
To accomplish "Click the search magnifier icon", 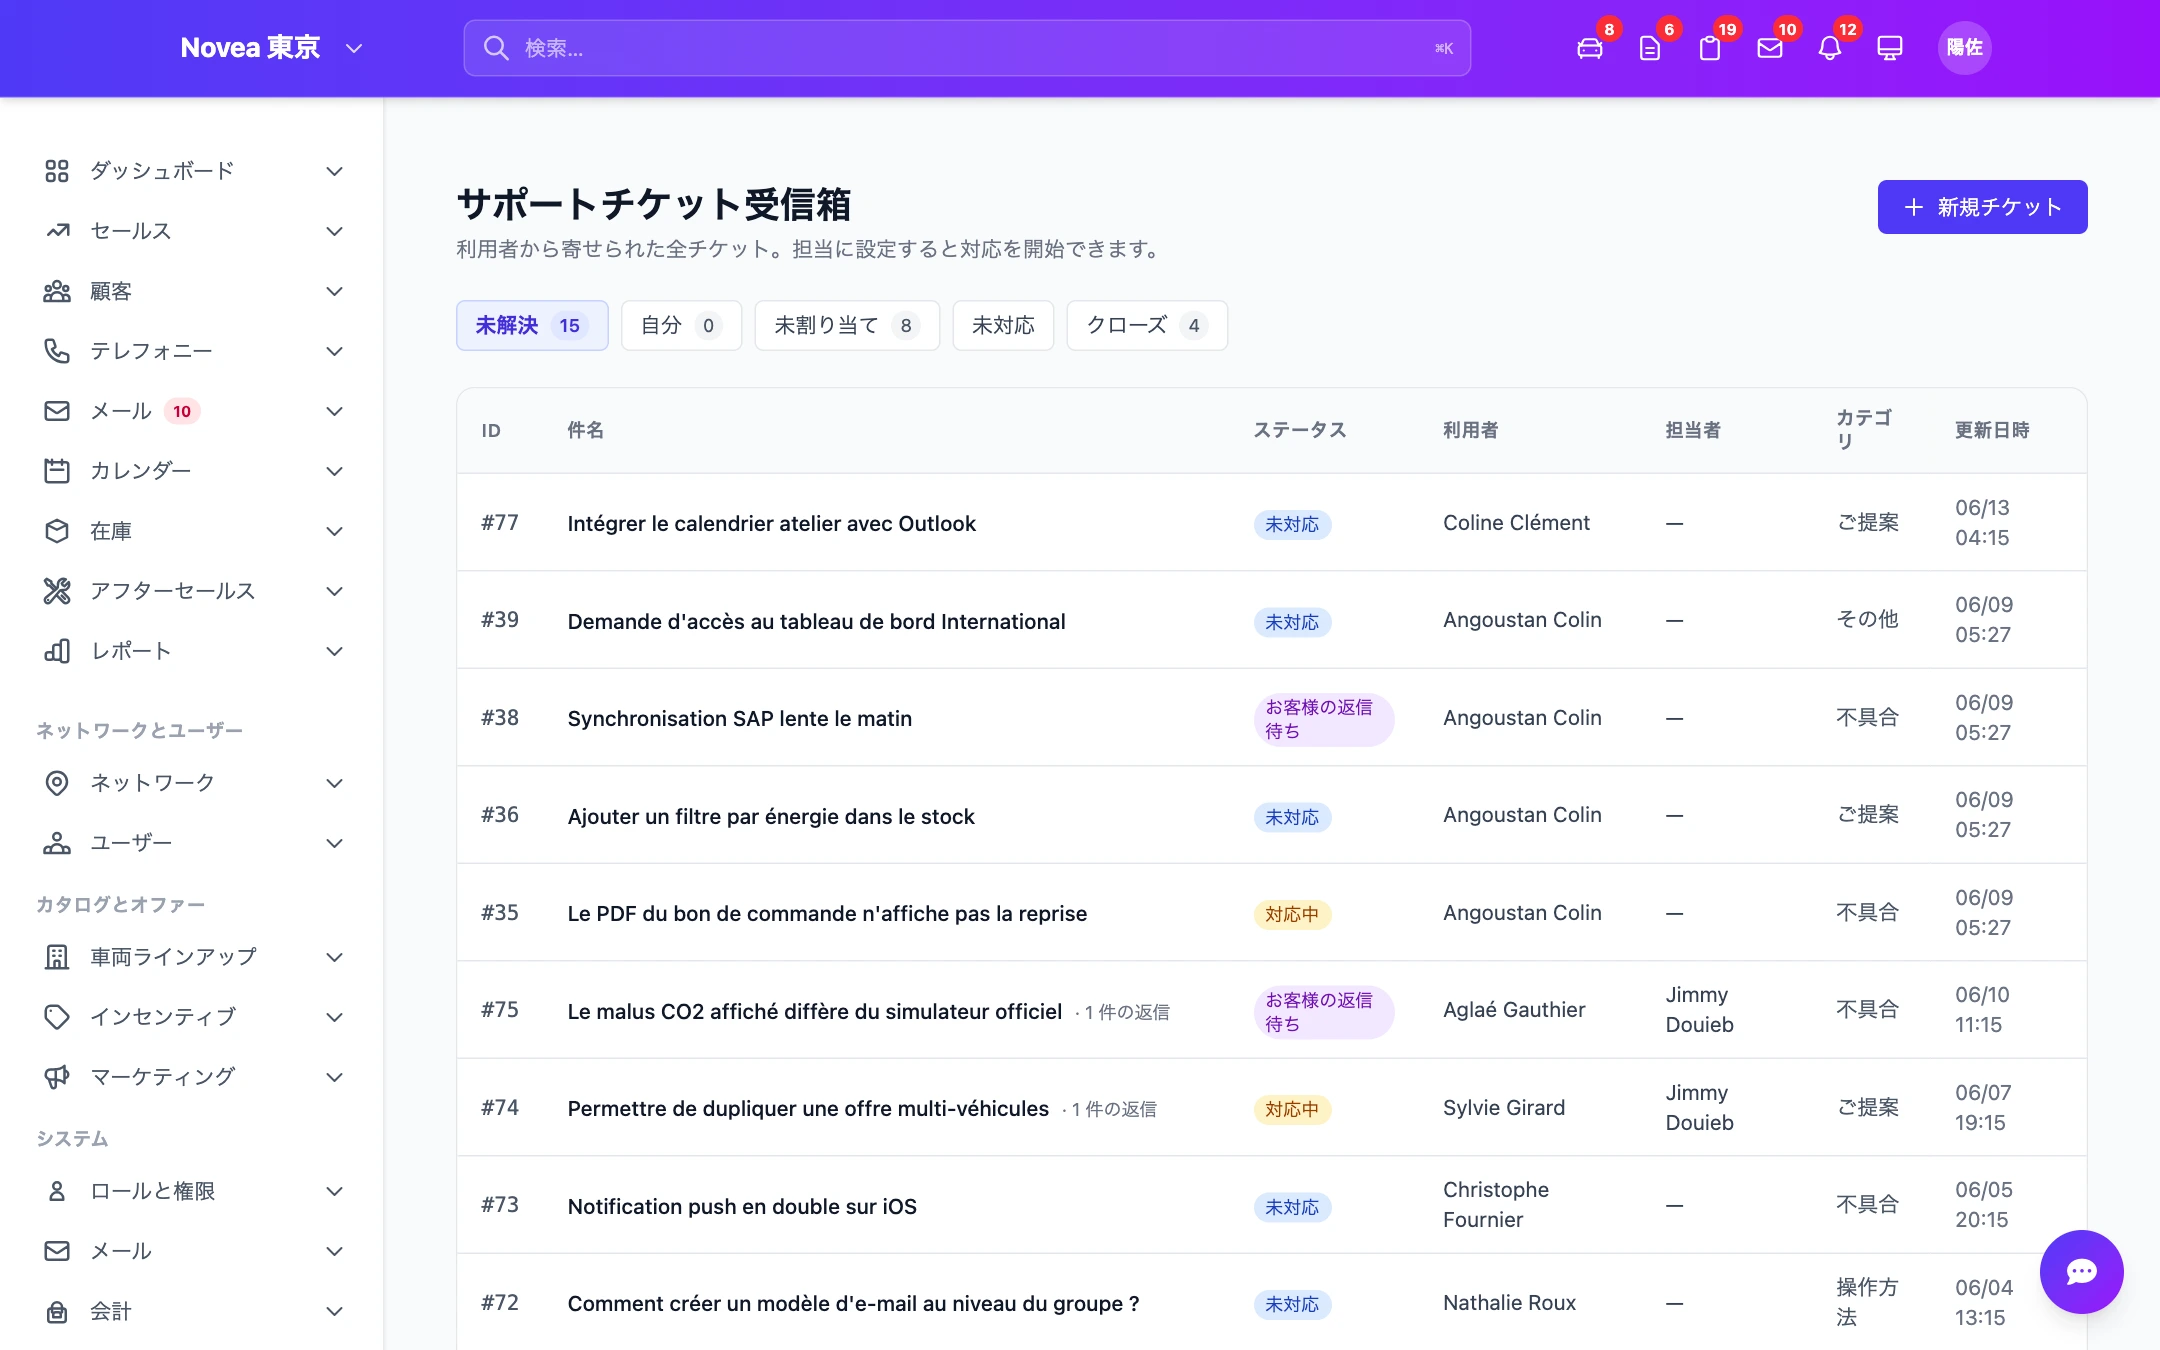I will click(x=496, y=48).
